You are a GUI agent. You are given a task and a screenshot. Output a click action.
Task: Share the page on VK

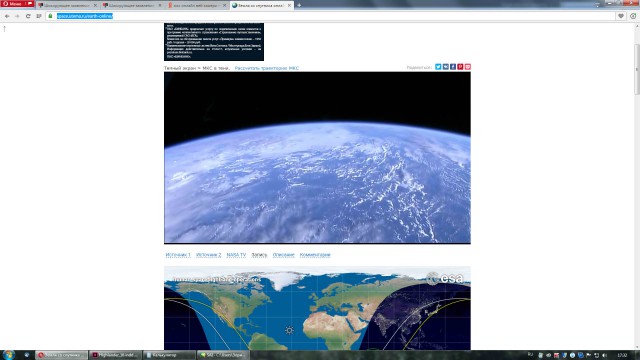pos(445,67)
